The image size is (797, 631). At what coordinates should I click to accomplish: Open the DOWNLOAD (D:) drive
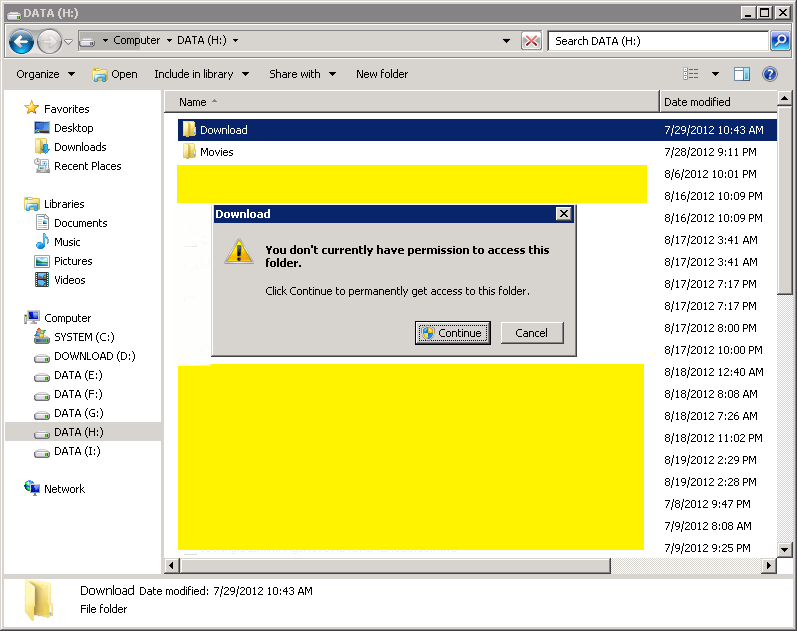(85, 356)
